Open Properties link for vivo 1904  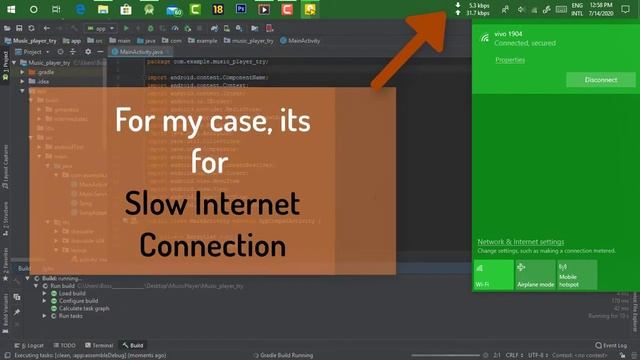coord(510,60)
